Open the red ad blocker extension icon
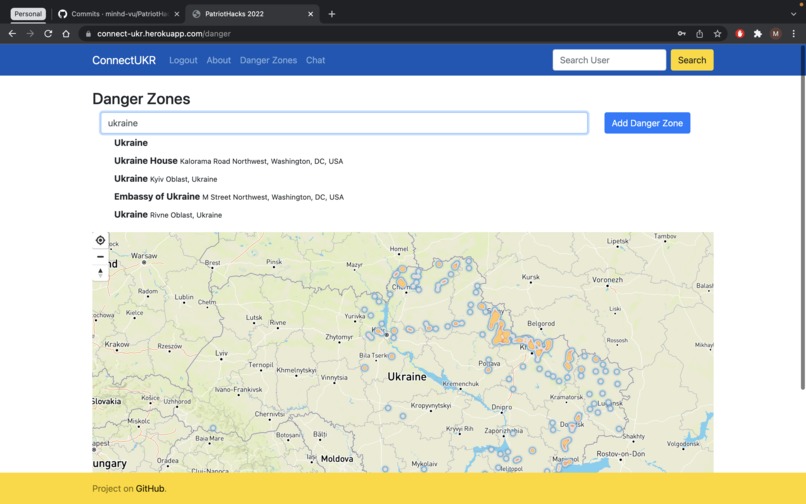 pyautogui.click(x=740, y=34)
